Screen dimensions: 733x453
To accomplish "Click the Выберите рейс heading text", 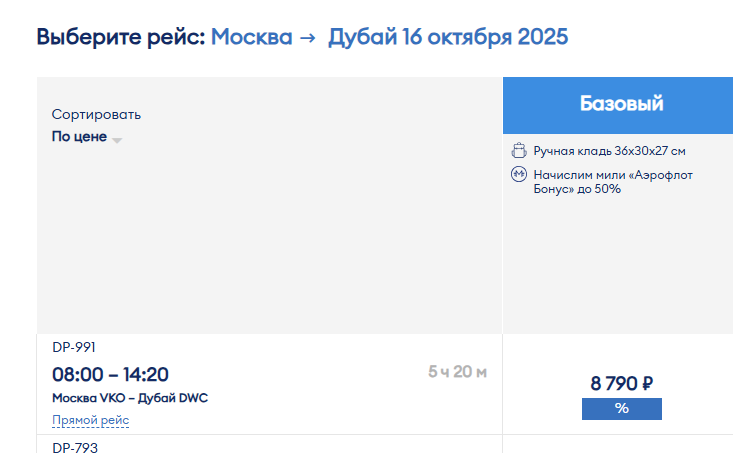I will [121, 37].
